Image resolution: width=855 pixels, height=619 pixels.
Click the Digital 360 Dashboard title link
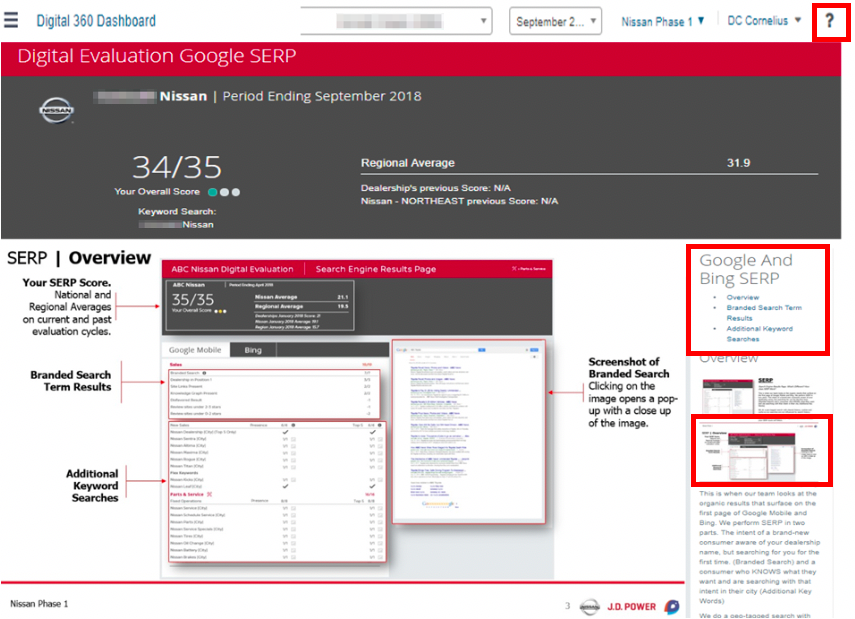pyautogui.click(x=96, y=21)
